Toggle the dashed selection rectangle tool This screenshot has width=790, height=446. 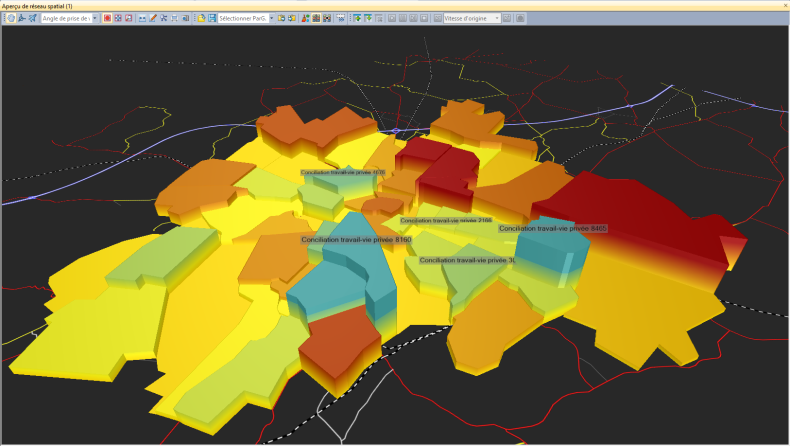pos(341,18)
